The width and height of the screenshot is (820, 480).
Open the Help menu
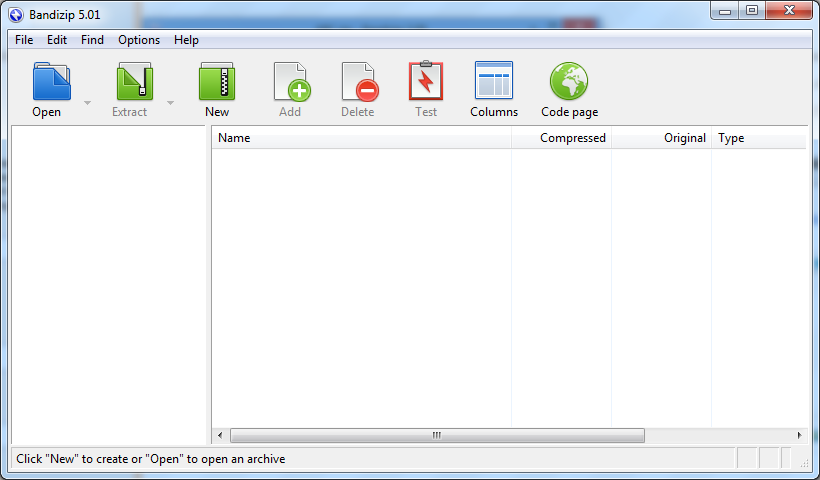click(x=186, y=40)
